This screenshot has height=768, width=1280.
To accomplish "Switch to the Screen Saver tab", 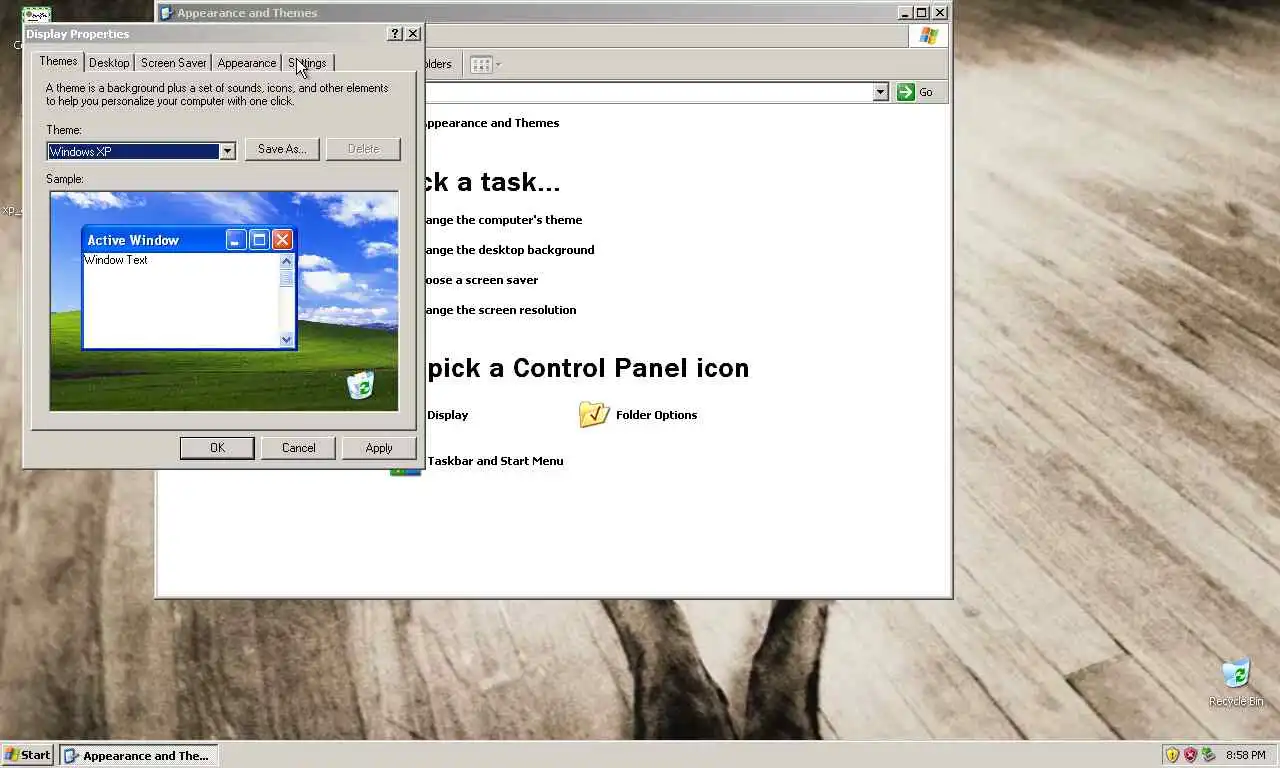I will click(173, 63).
